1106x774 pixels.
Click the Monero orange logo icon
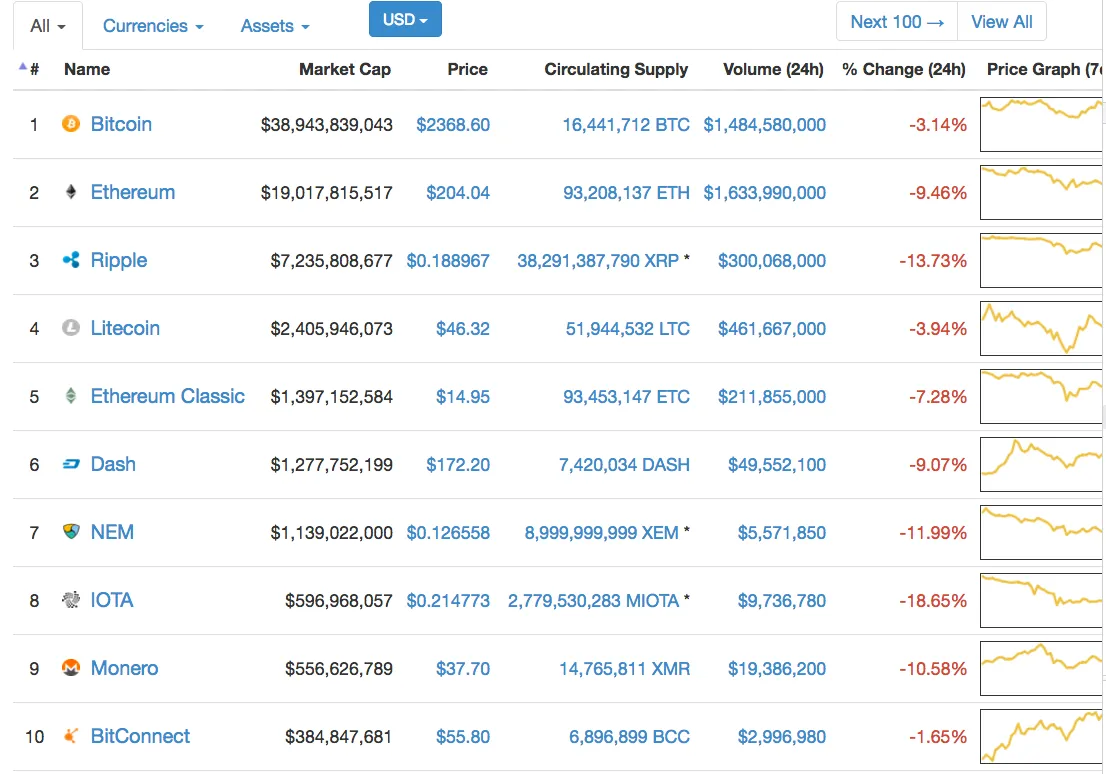coord(71,667)
